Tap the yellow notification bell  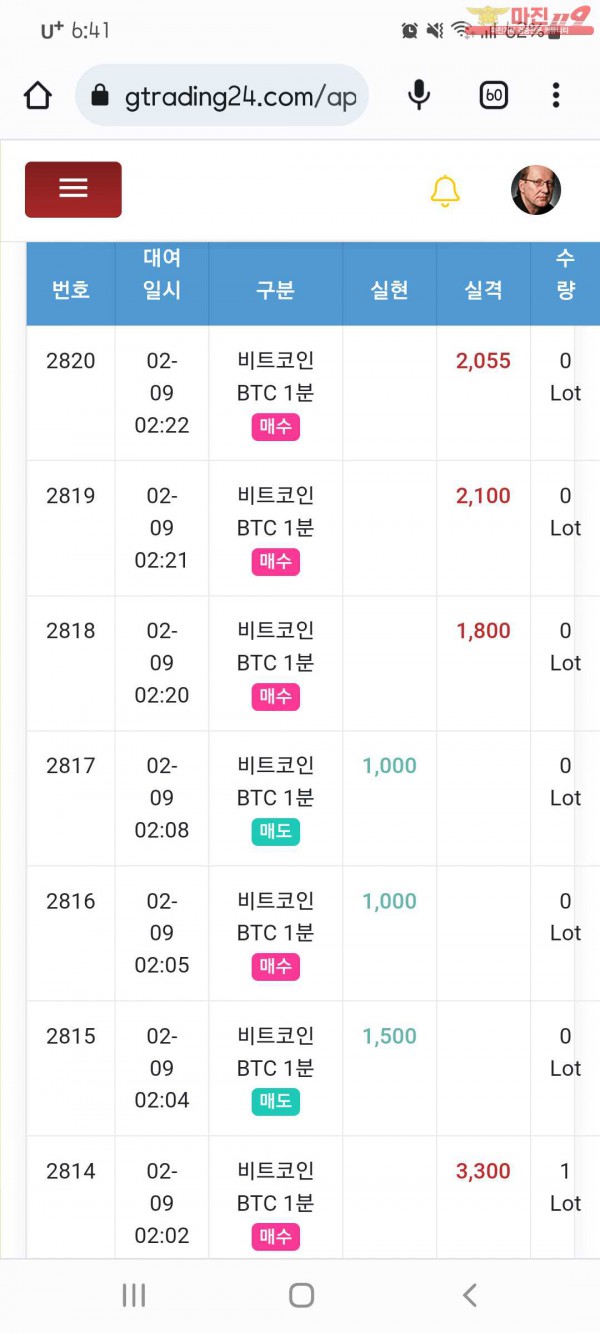tap(445, 190)
